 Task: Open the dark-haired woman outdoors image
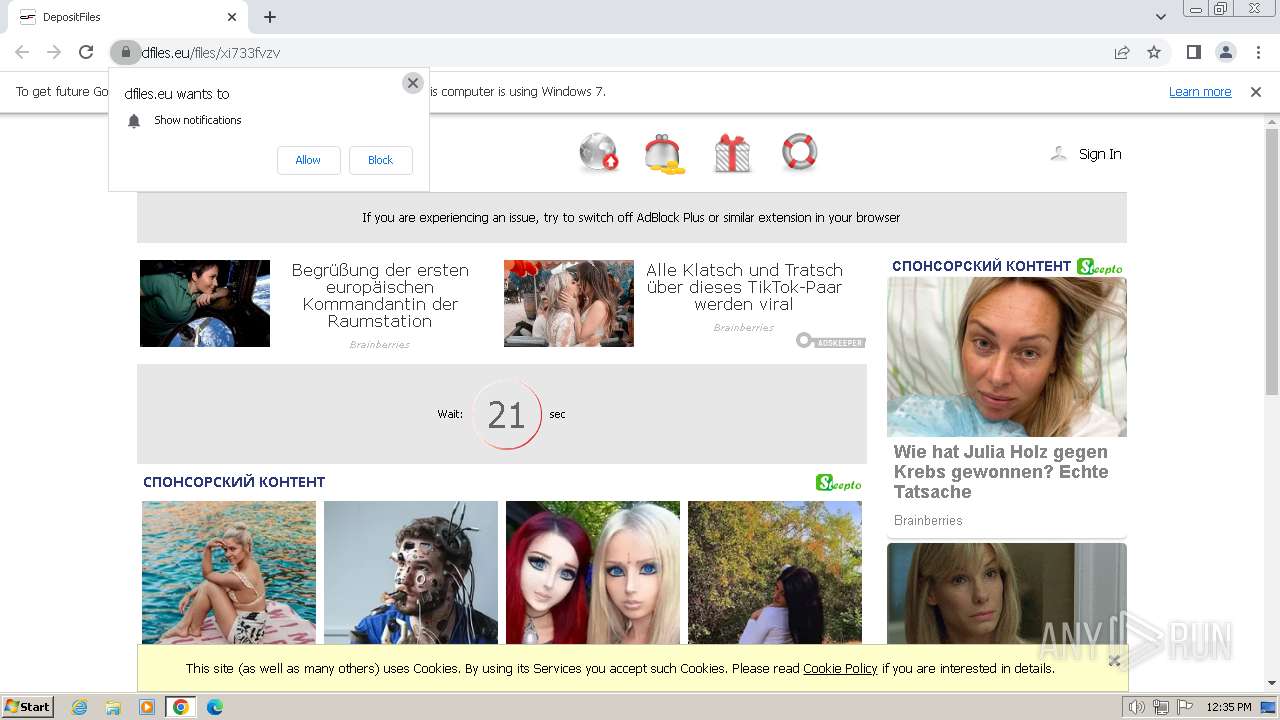click(x=775, y=572)
